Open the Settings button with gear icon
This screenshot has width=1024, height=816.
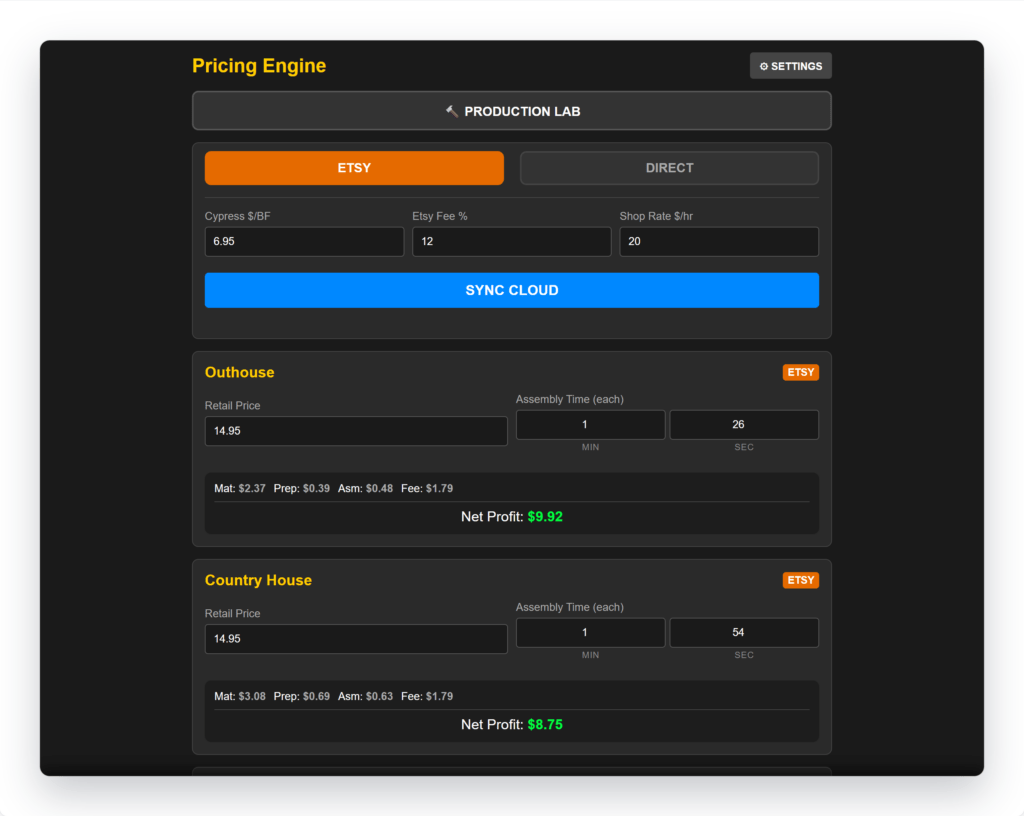[790, 66]
